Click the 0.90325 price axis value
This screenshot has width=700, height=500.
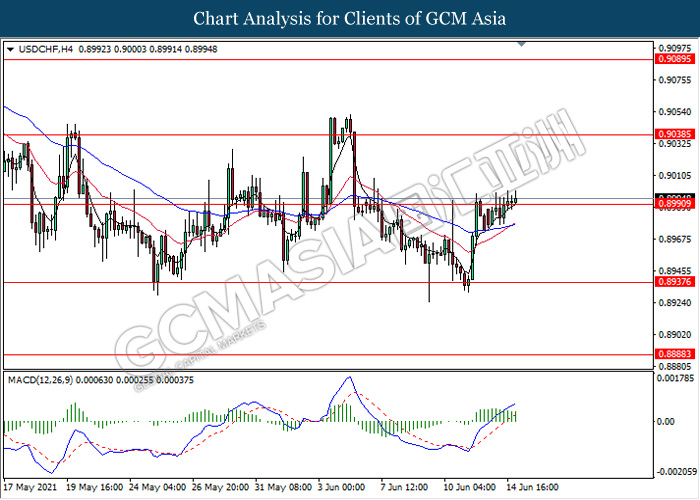click(675, 144)
